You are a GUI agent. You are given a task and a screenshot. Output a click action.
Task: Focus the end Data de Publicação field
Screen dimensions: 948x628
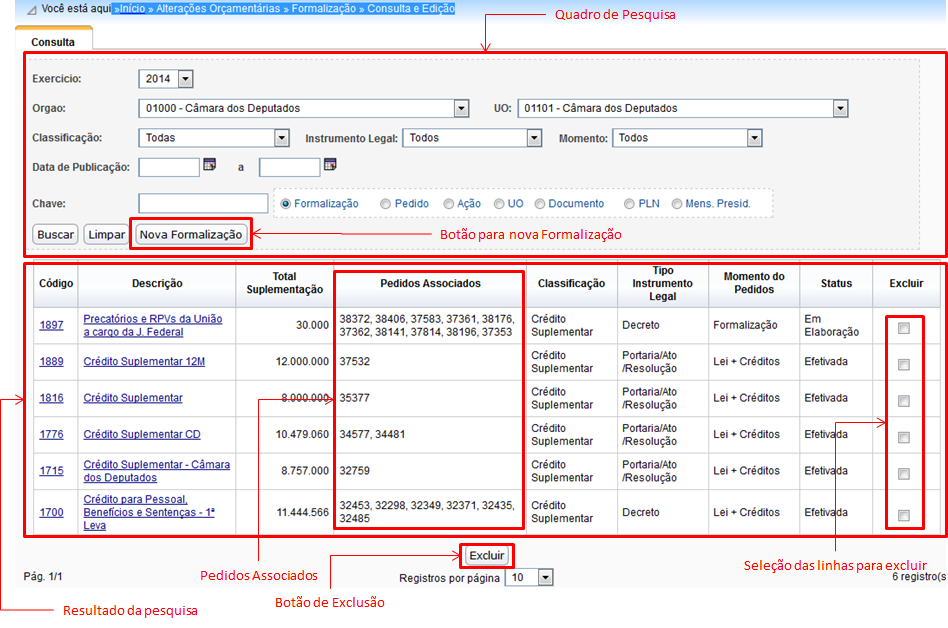pyautogui.click(x=290, y=167)
